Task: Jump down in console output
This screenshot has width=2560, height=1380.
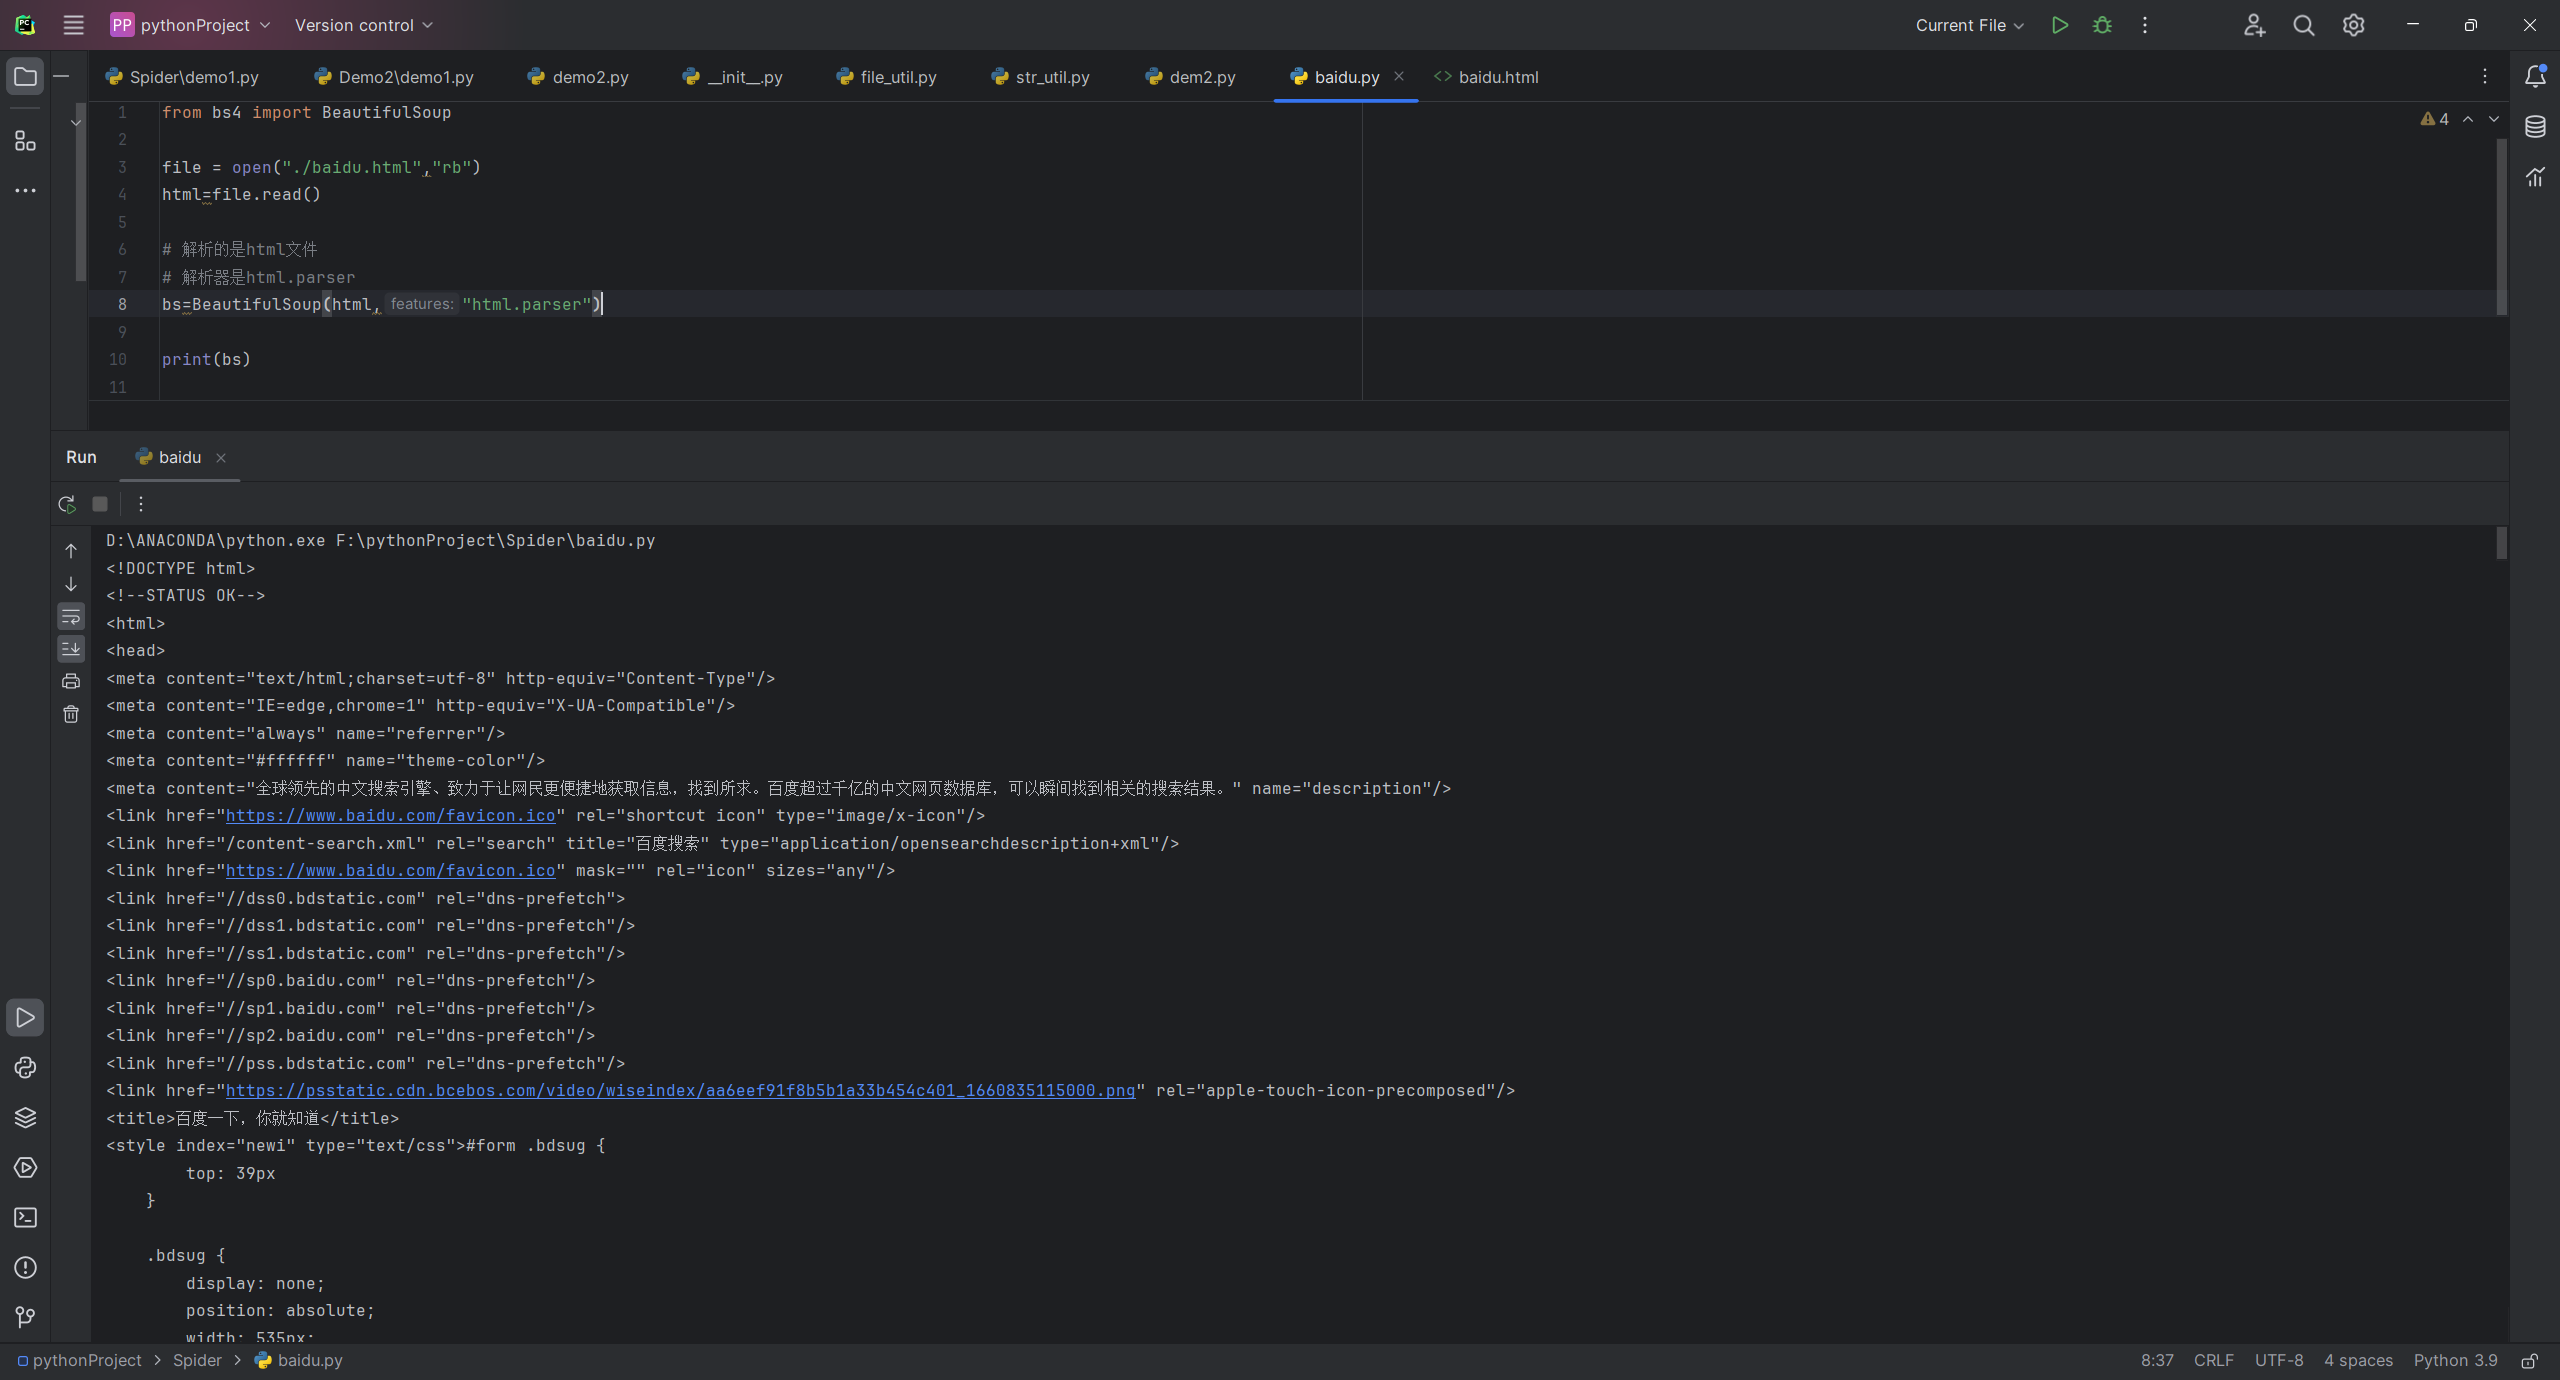Action: point(71,584)
